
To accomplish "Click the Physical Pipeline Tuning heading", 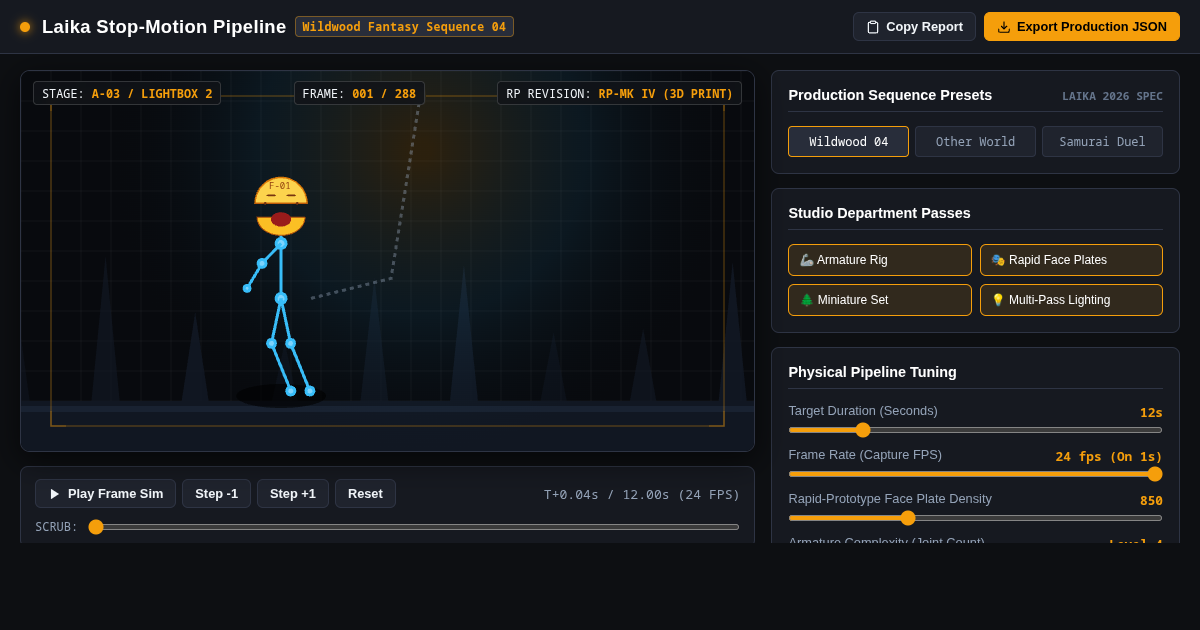I will (x=872, y=372).
